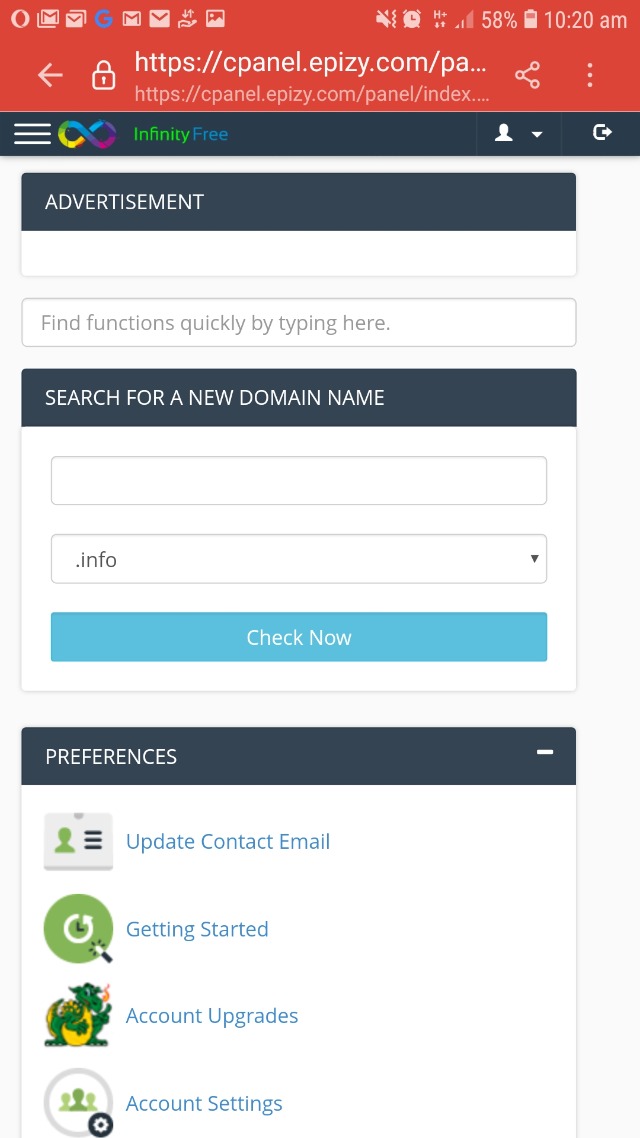Open the Update Contact Email link
640x1138 pixels.
228,842
